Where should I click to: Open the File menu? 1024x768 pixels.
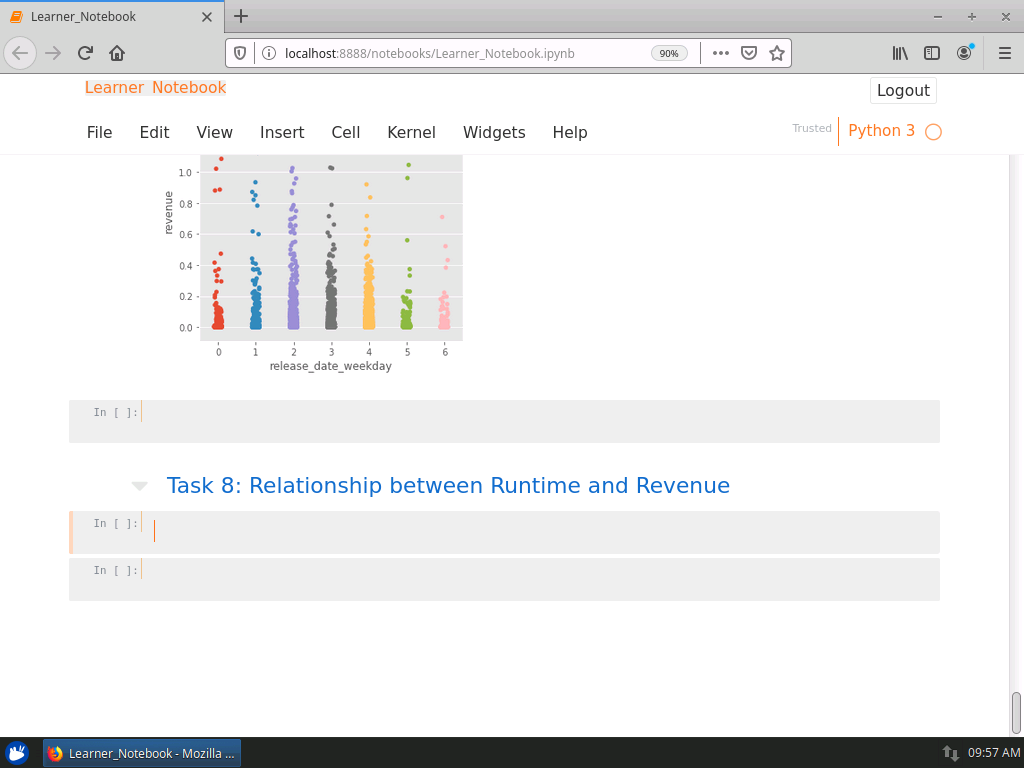tap(99, 133)
